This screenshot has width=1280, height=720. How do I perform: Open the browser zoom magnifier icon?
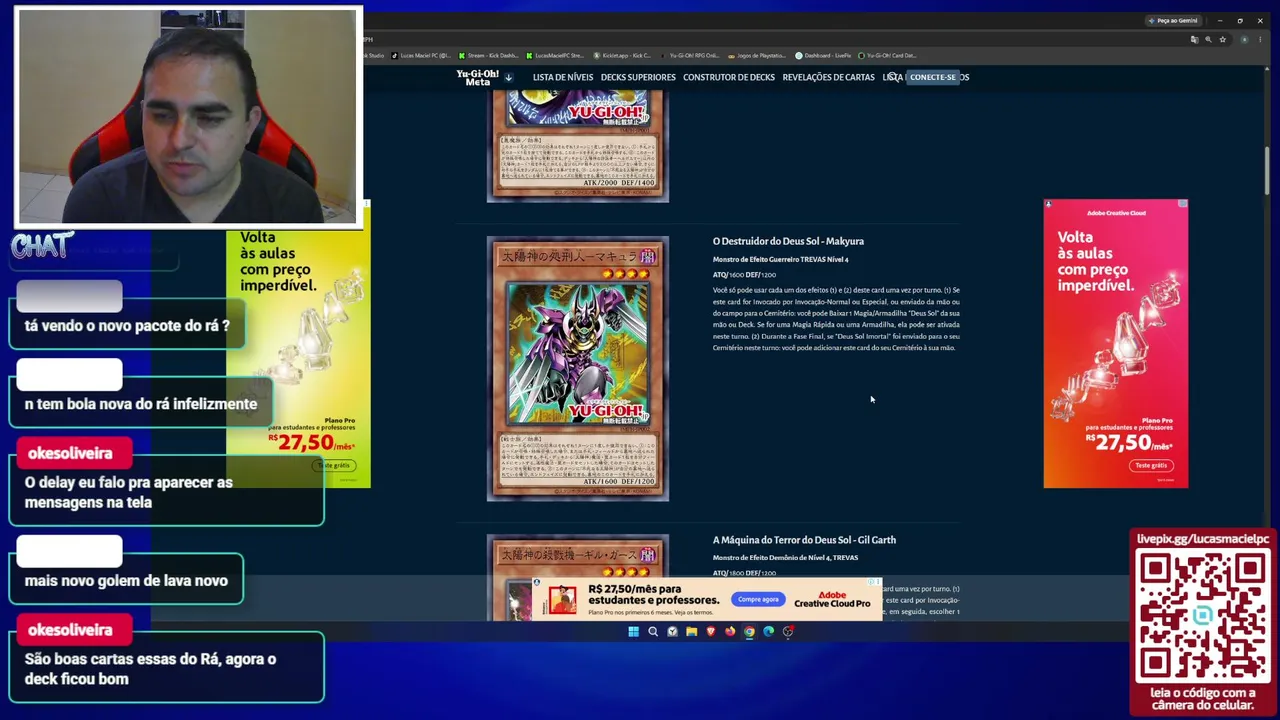(x=1208, y=39)
